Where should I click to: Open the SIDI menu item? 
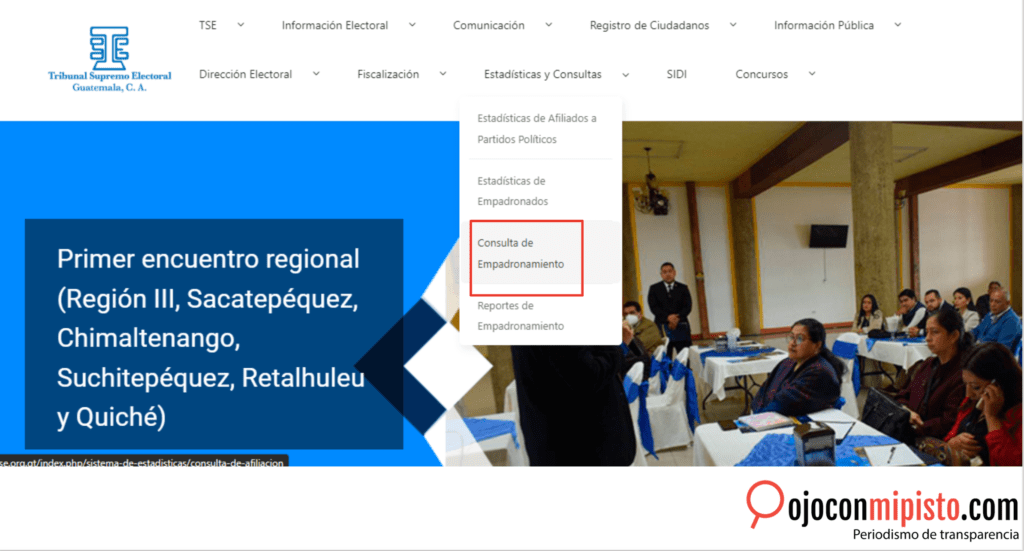click(x=677, y=74)
